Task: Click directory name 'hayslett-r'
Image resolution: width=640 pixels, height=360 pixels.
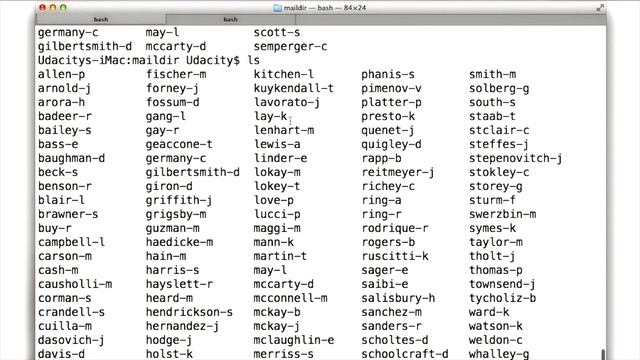Action: [x=179, y=284]
